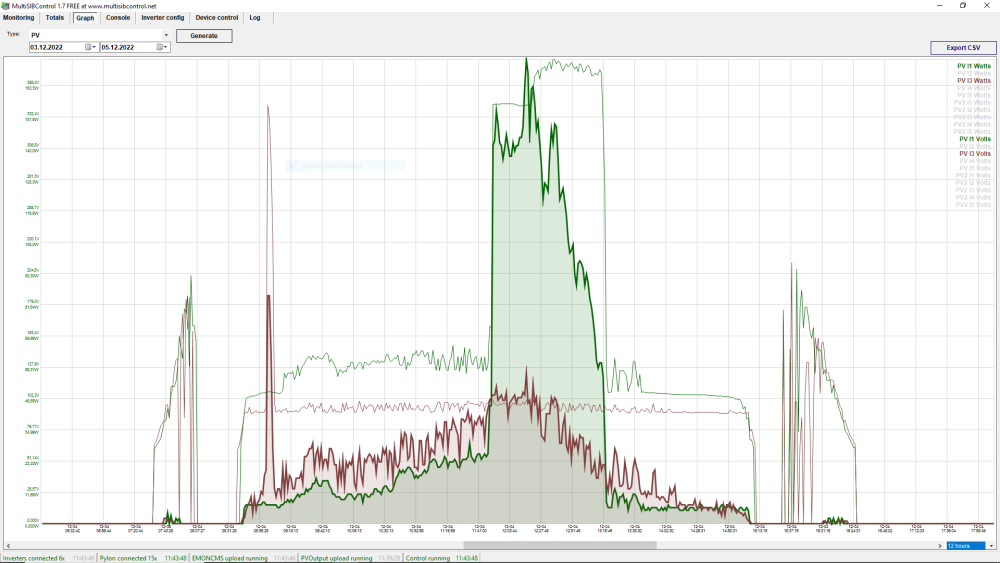Open the Console tab
The image size is (1000, 563).
click(x=118, y=18)
